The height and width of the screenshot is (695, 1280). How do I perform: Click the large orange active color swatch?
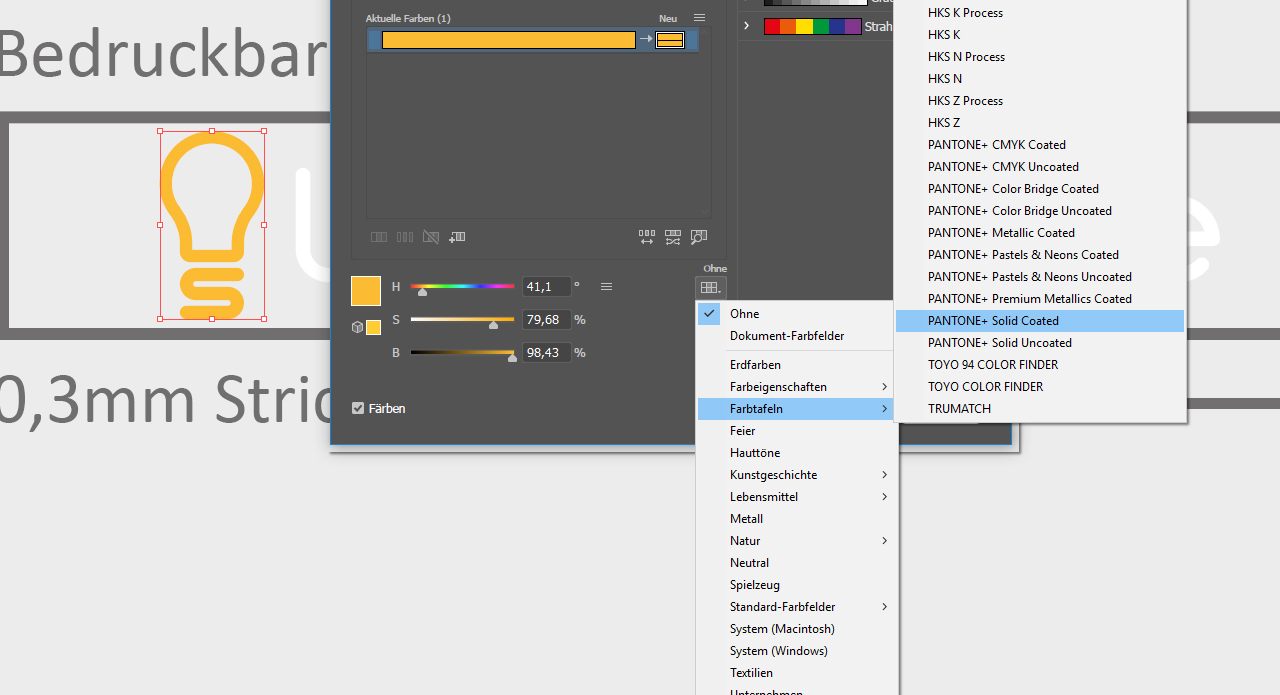tap(366, 291)
